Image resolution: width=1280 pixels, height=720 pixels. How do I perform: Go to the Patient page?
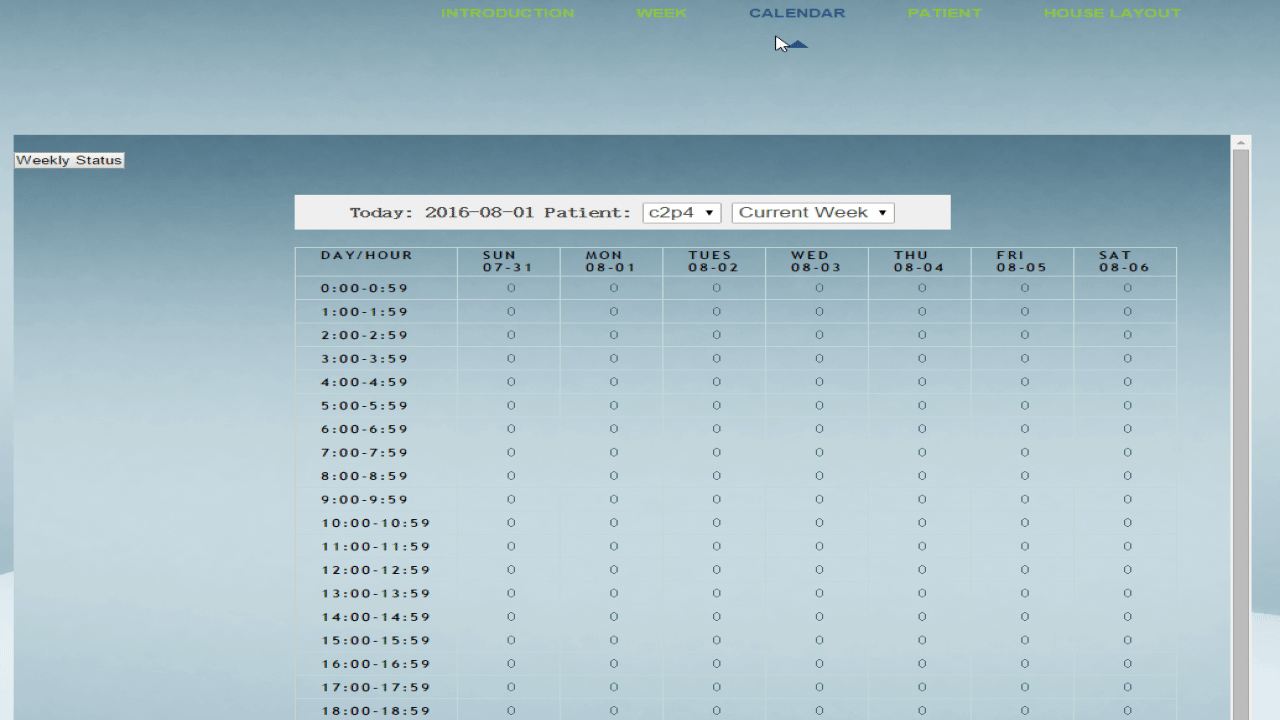pos(944,13)
